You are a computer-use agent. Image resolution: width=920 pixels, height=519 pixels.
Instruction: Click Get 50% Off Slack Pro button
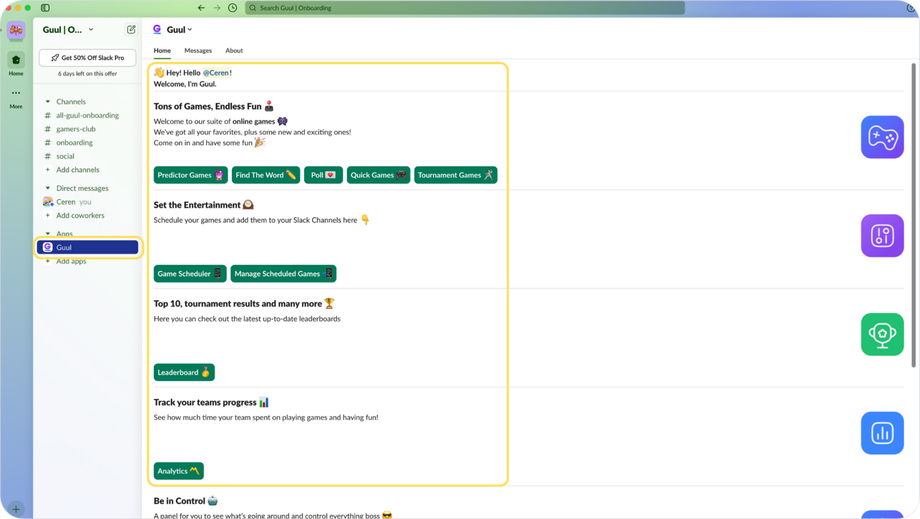pos(87,57)
